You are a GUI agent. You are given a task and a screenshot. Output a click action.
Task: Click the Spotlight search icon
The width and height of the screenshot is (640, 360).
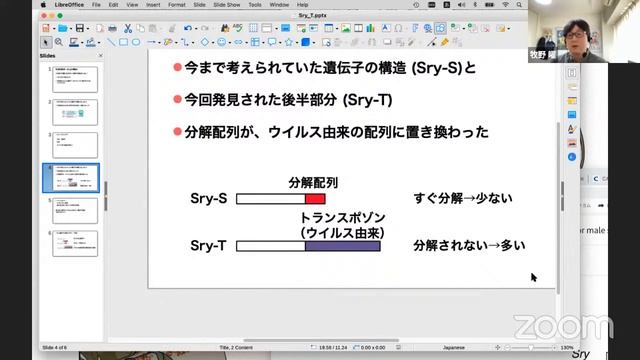[519, 5]
